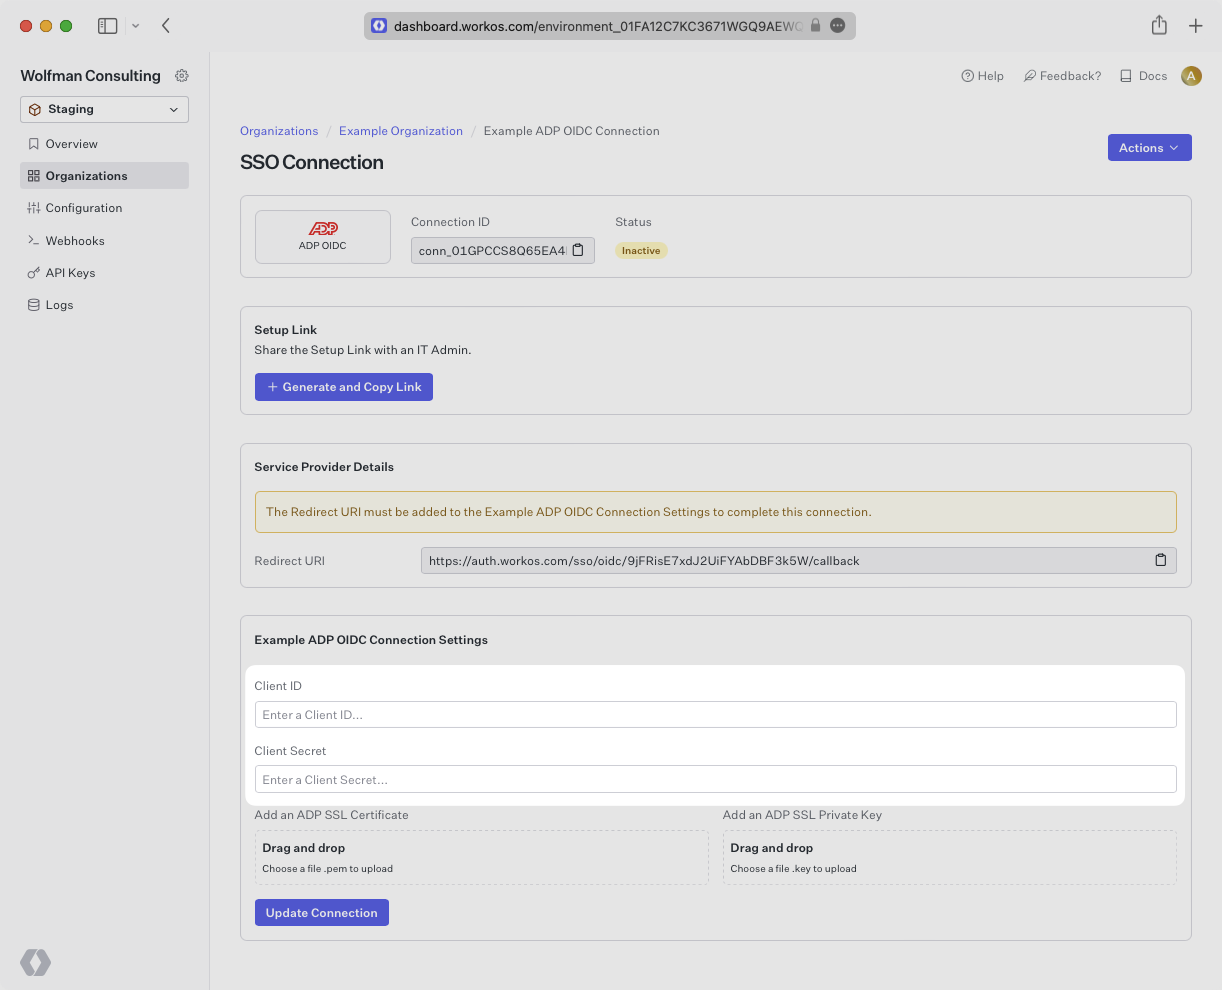The image size is (1222, 990).
Task: Click the WorkOS logo at sidebar bottom
Action: tap(35, 962)
